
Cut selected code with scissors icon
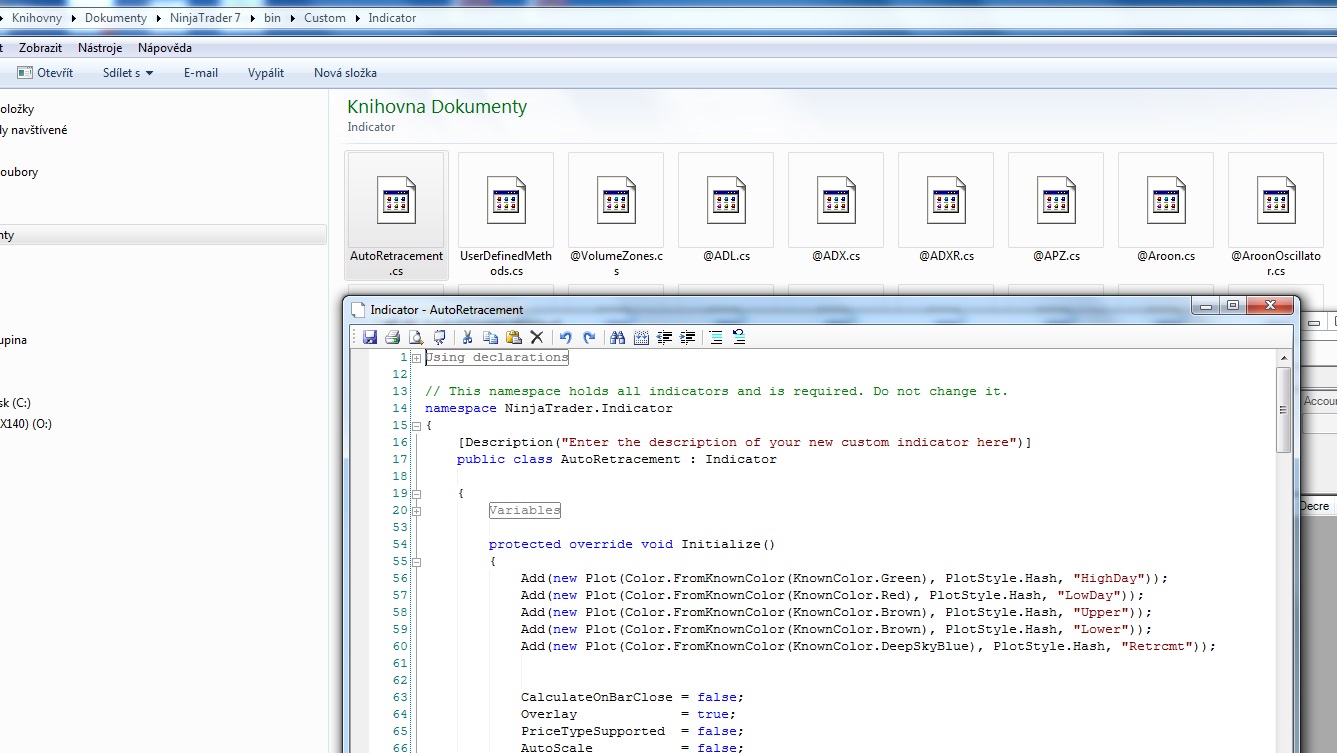pos(466,338)
